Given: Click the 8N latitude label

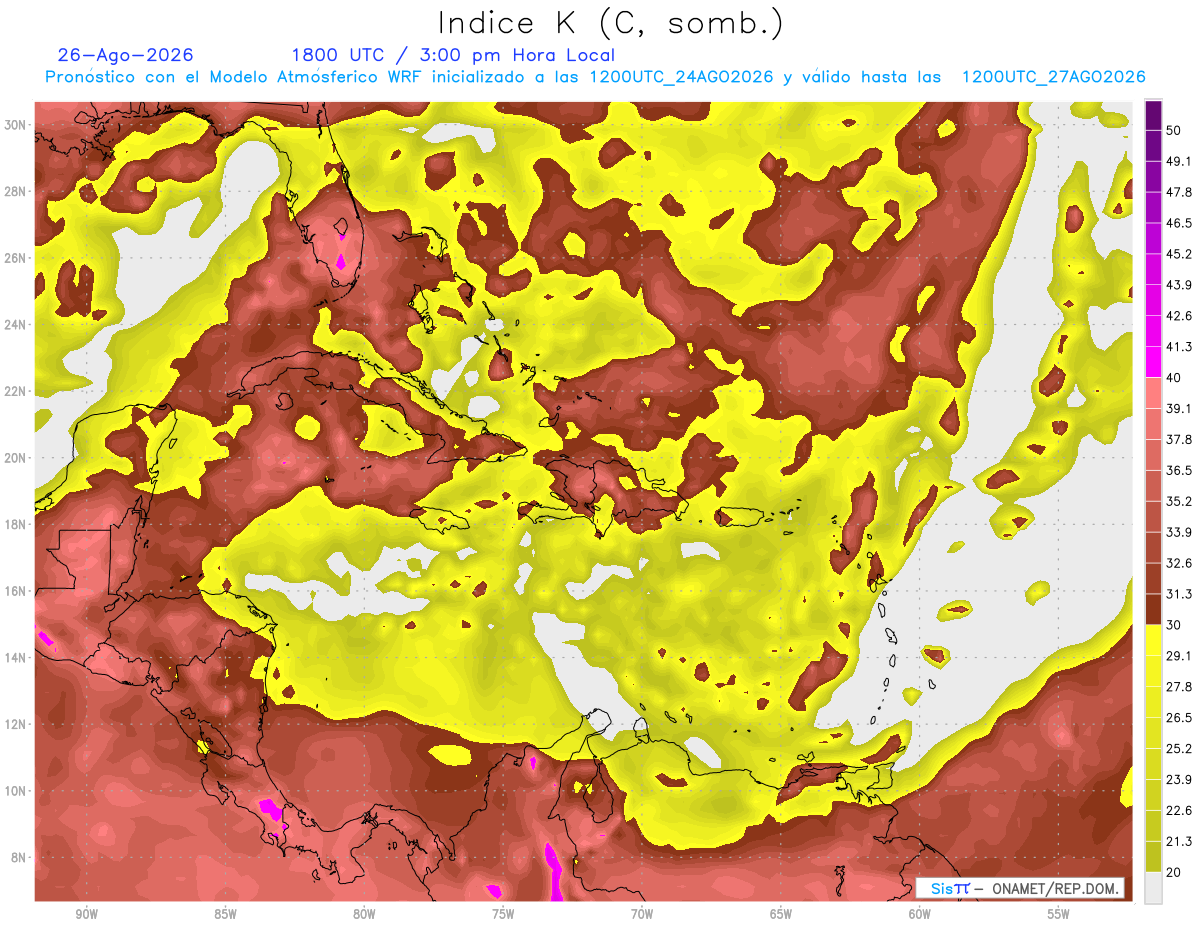Looking at the screenshot, I should pos(20,857).
